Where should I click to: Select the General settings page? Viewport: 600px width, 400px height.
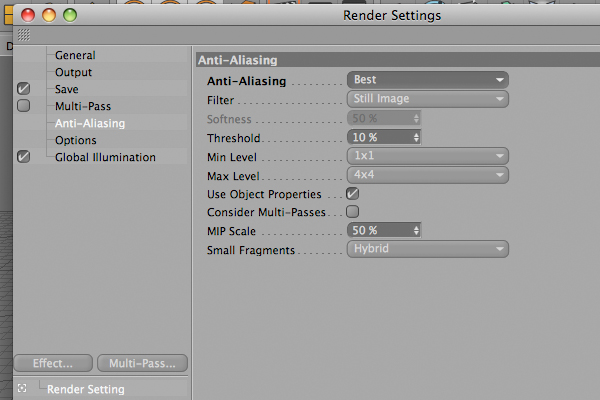pyautogui.click(x=75, y=55)
